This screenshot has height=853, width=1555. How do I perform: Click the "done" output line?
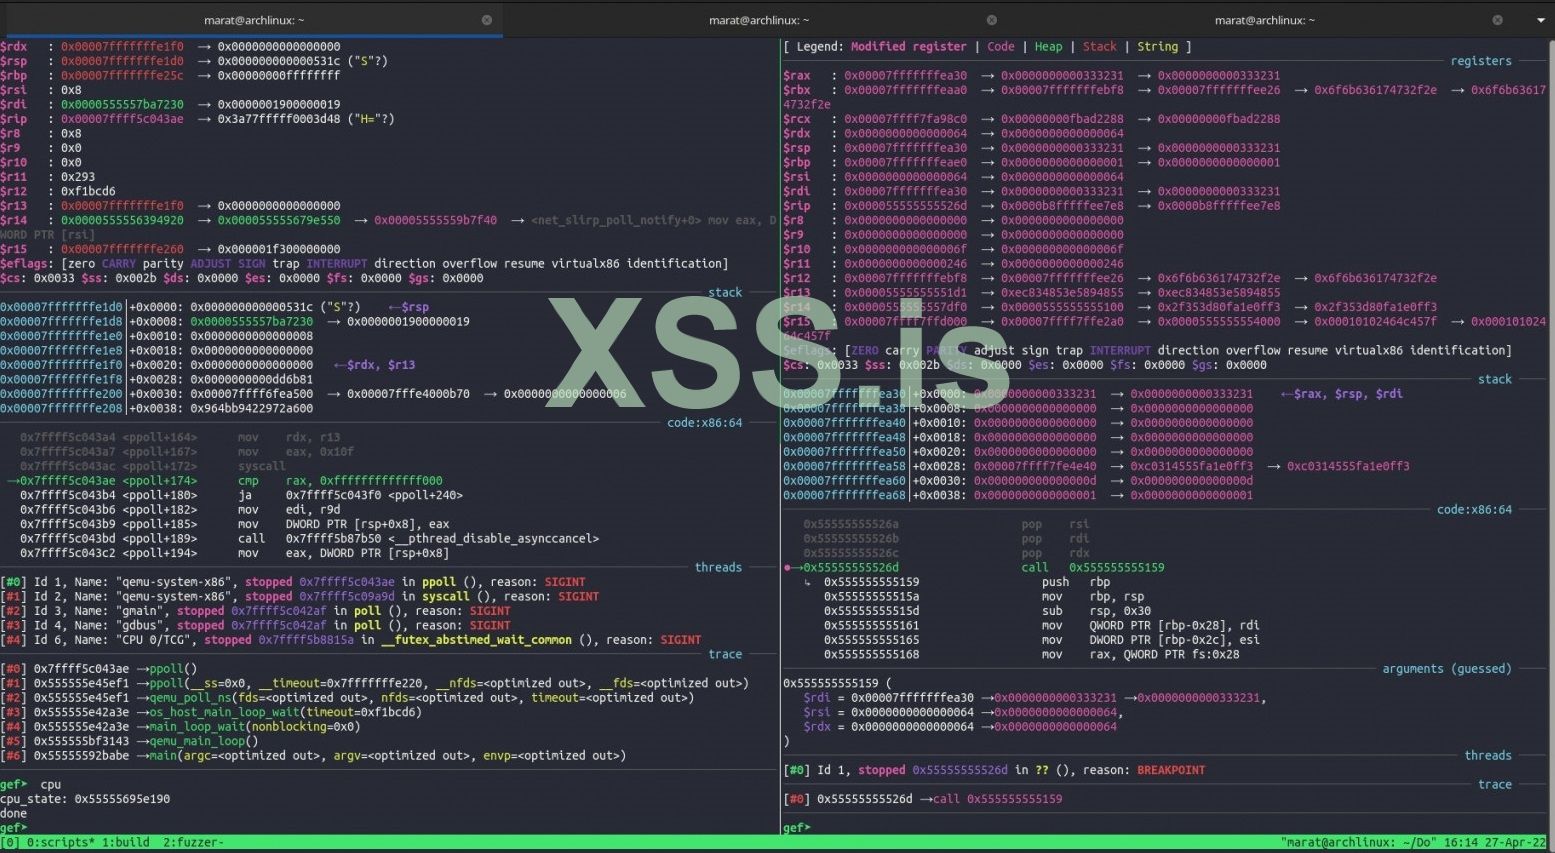click(x=14, y=814)
